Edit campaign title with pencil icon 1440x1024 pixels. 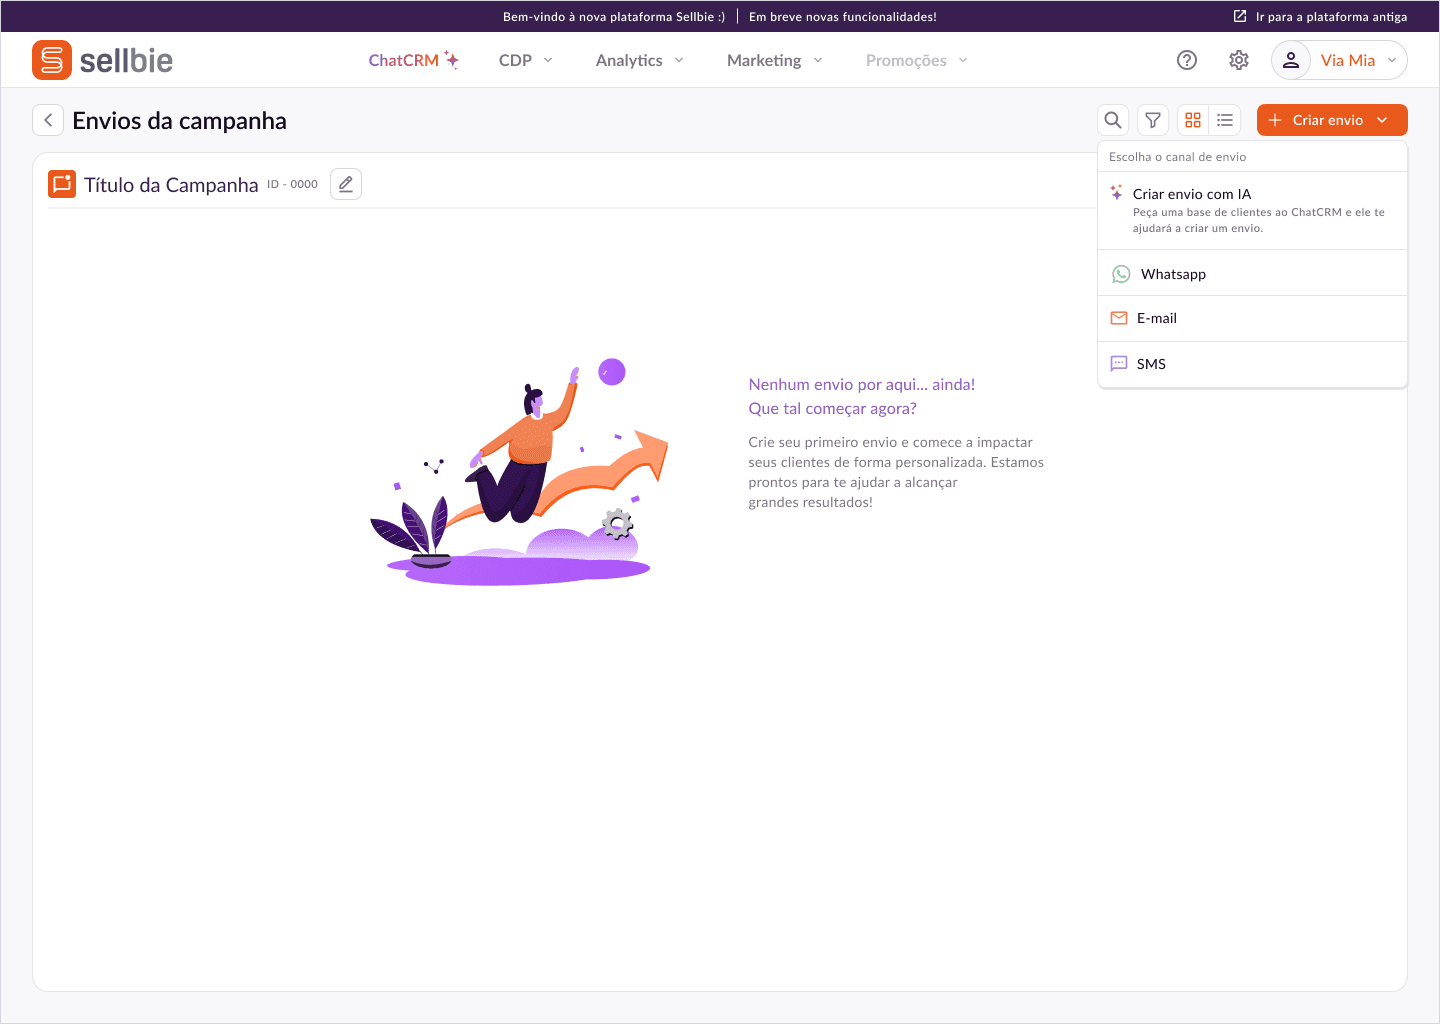[x=346, y=184]
